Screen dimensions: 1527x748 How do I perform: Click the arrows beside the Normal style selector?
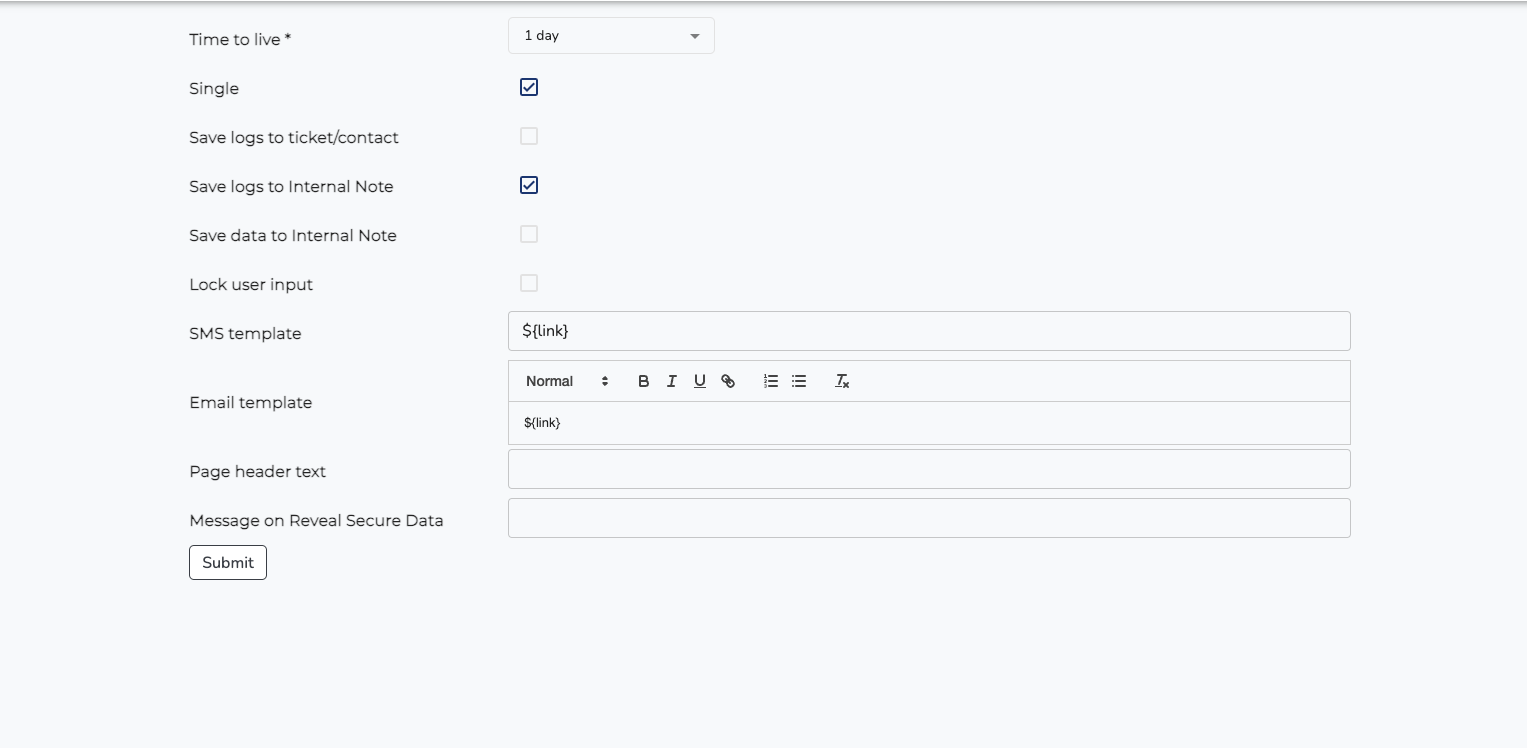point(604,381)
